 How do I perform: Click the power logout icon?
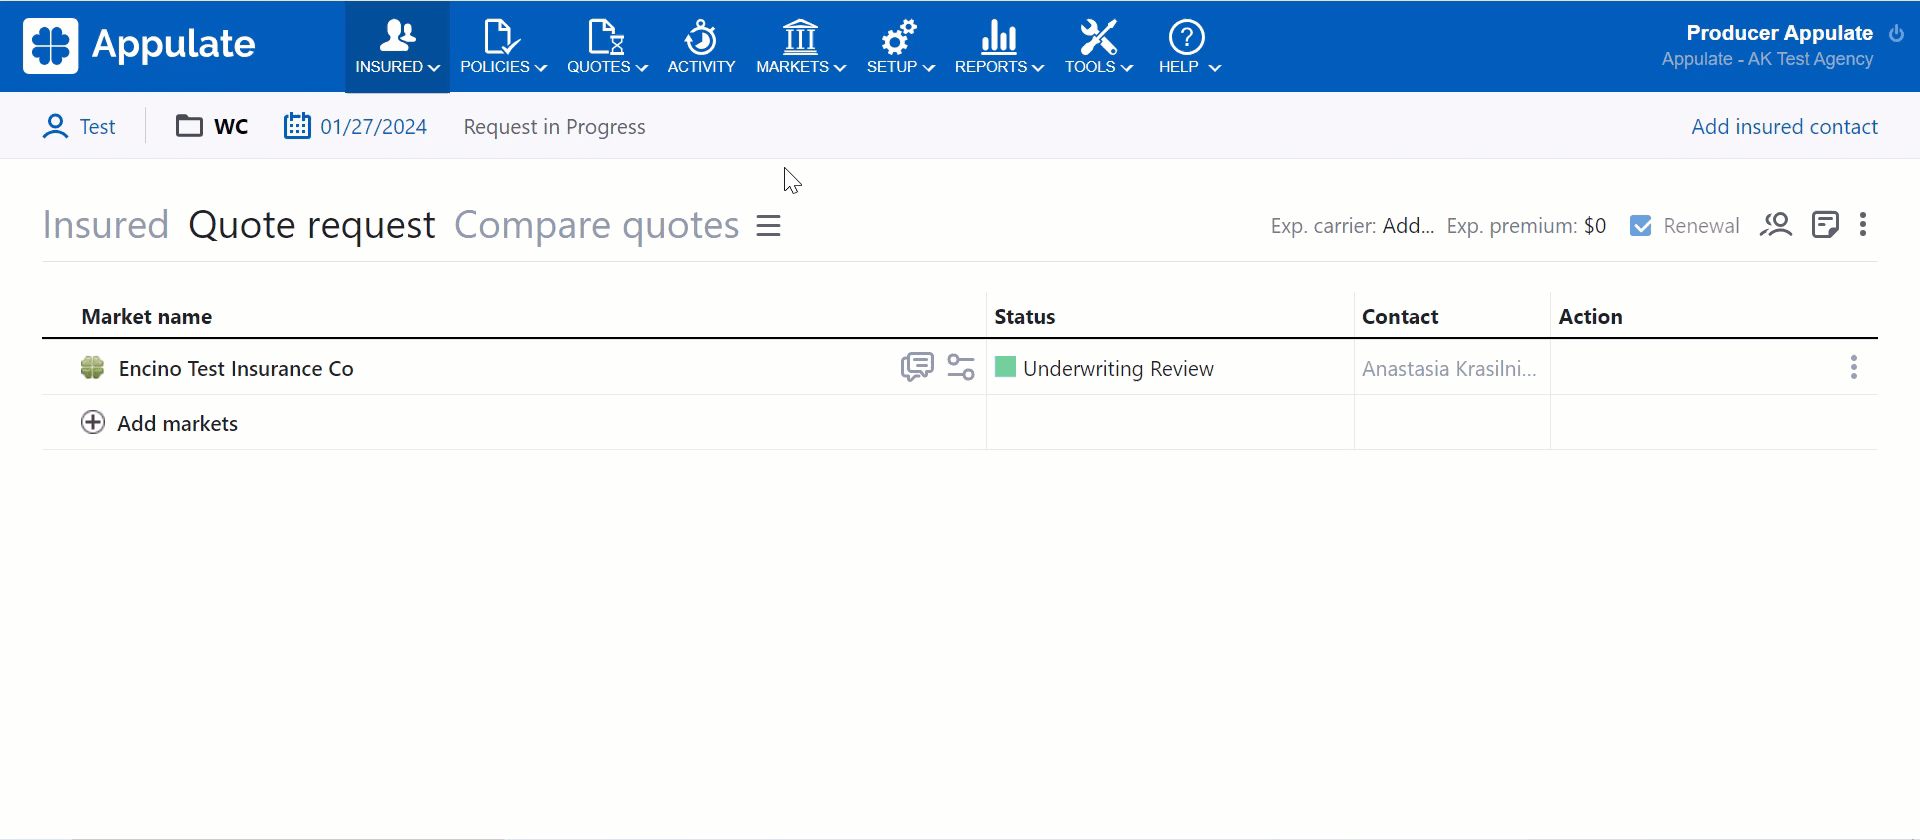click(1896, 33)
